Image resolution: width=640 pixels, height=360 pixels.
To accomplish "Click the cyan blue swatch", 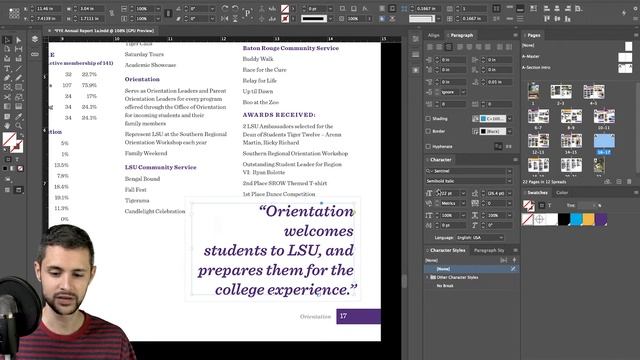I will click(x=576, y=220).
